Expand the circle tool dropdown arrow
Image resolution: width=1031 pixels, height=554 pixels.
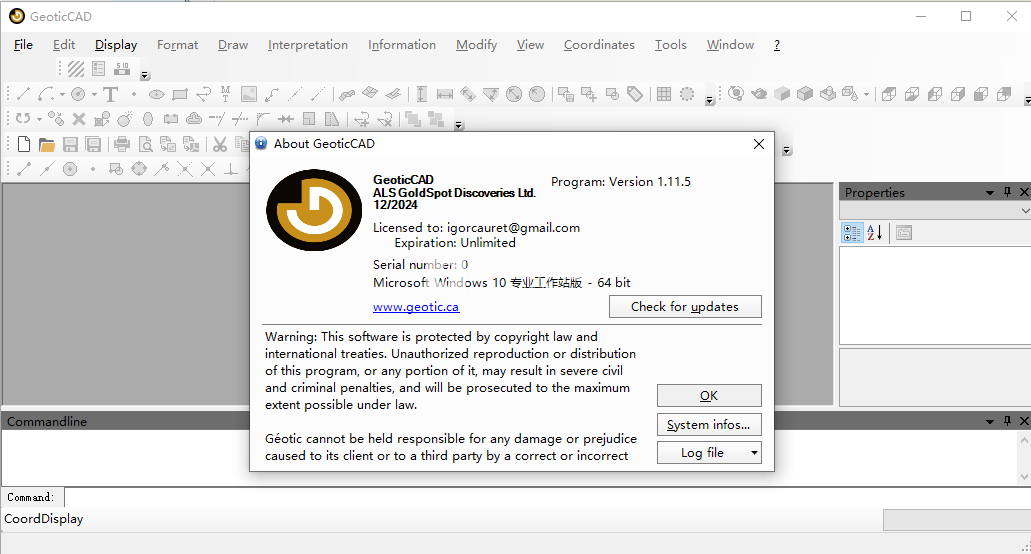coord(94,95)
